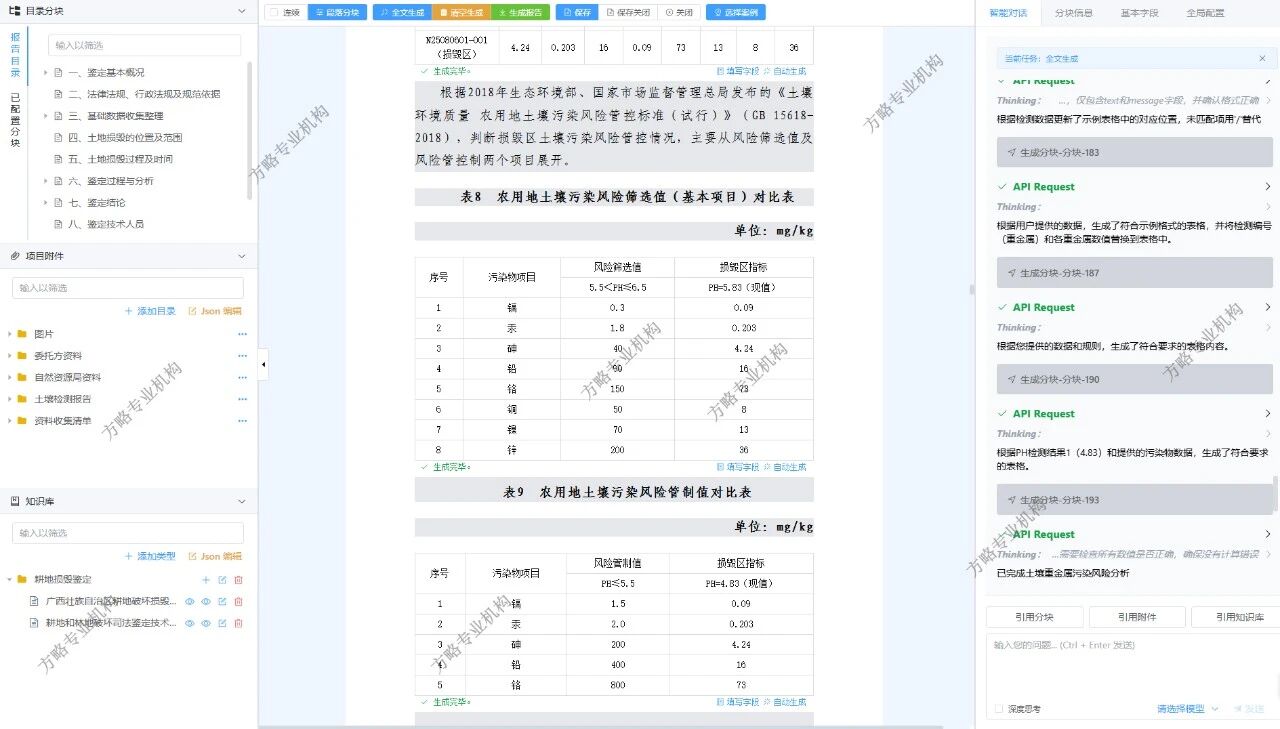Tick the 连续 checkbox in toolbar
This screenshot has width=1280, height=729.
[274, 13]
